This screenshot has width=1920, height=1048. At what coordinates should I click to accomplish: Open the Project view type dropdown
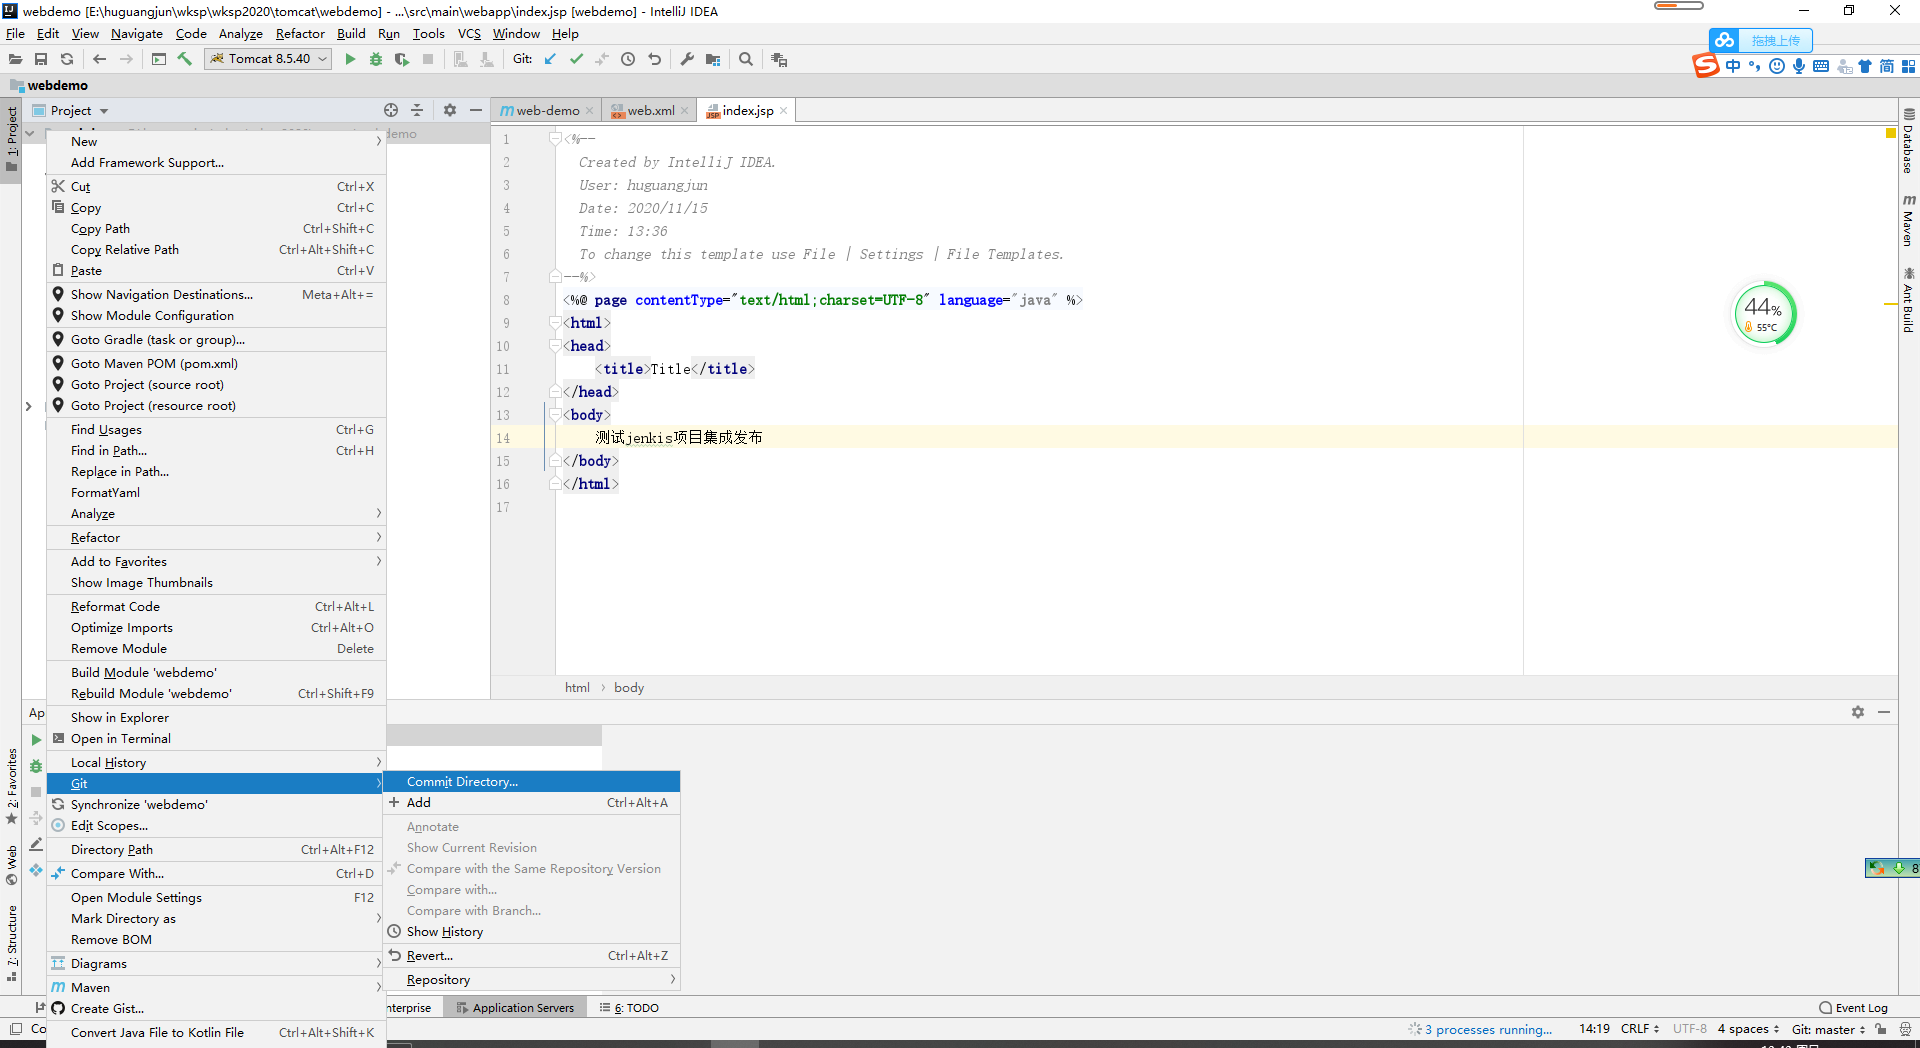tap(70, 110)
